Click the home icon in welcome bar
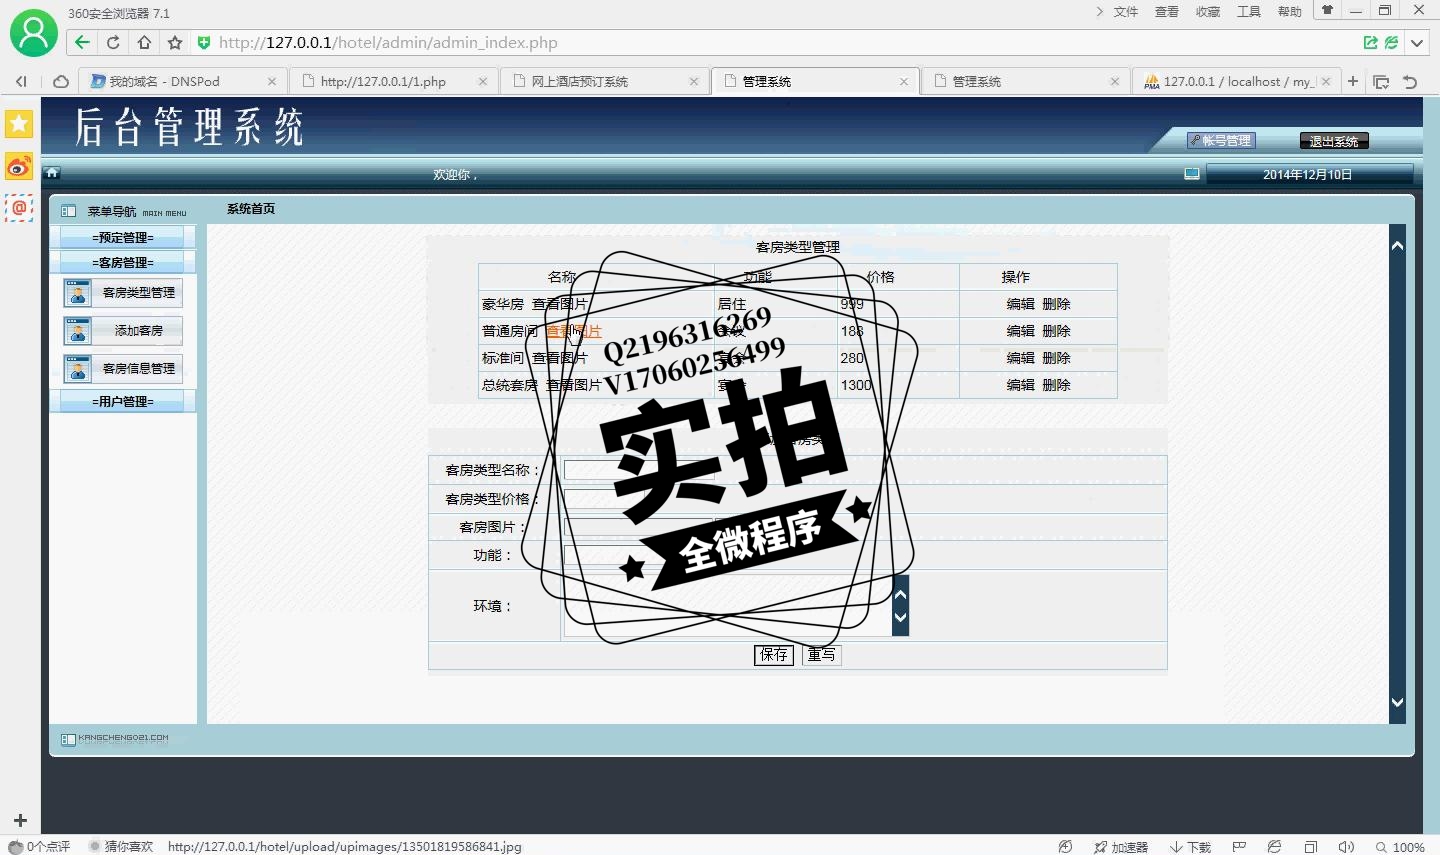The image size is (1440, 855). [52, 173]
